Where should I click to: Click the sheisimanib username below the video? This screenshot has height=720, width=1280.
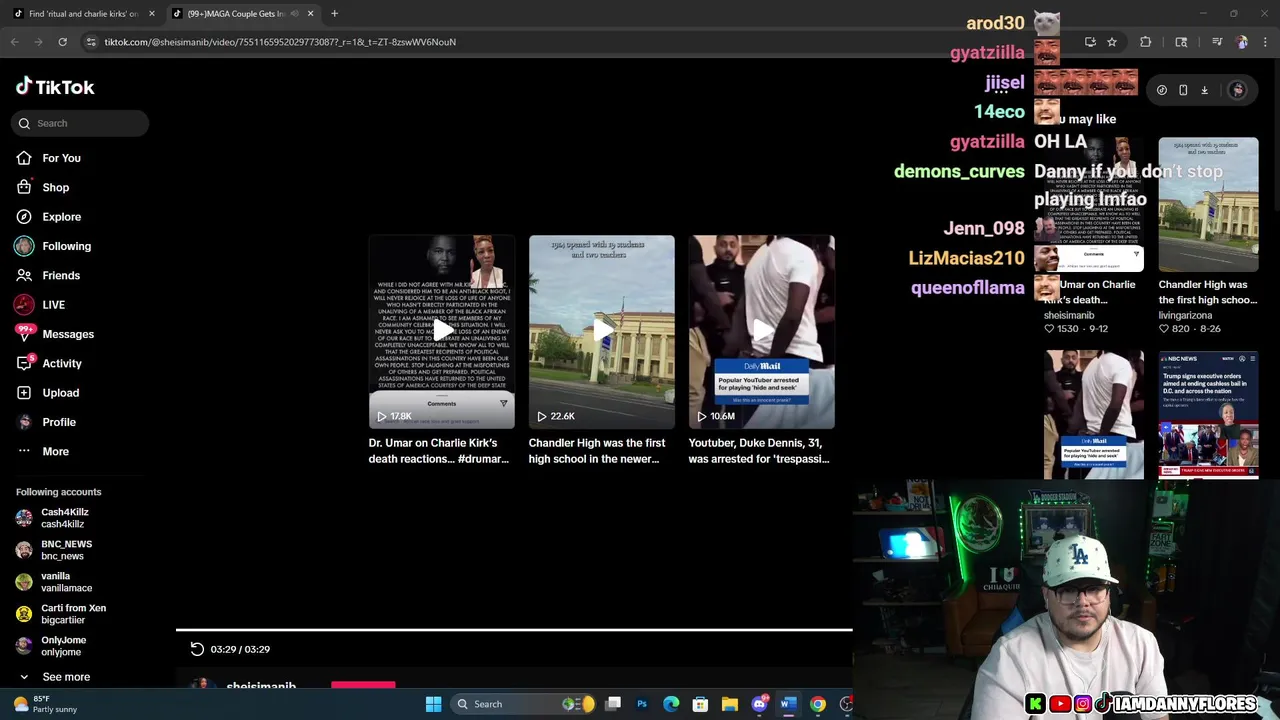tap(261, 686)
